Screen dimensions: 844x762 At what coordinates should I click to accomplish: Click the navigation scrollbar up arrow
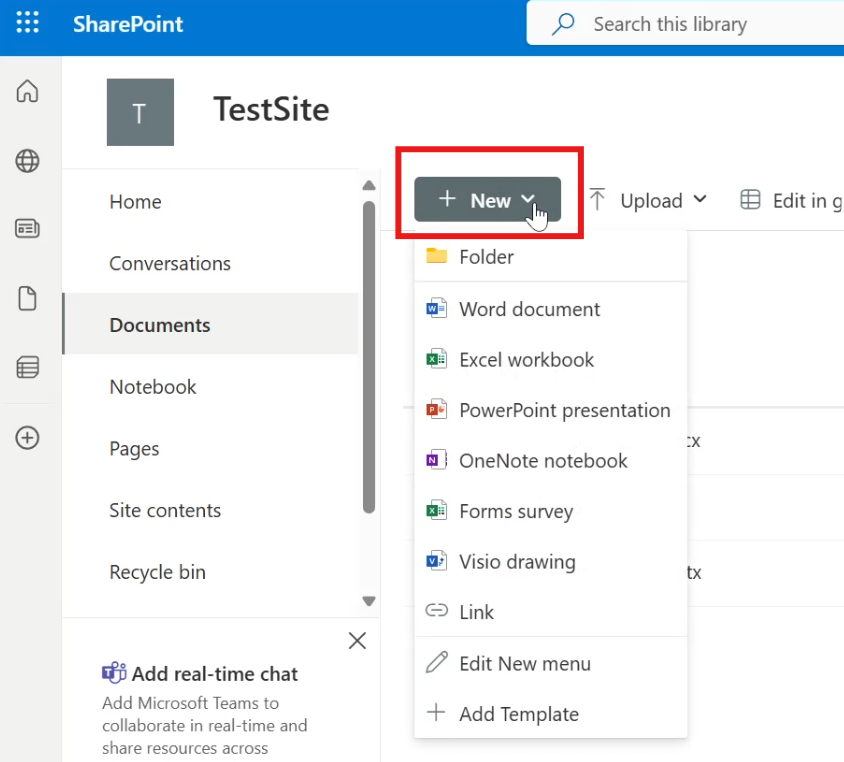369,186
